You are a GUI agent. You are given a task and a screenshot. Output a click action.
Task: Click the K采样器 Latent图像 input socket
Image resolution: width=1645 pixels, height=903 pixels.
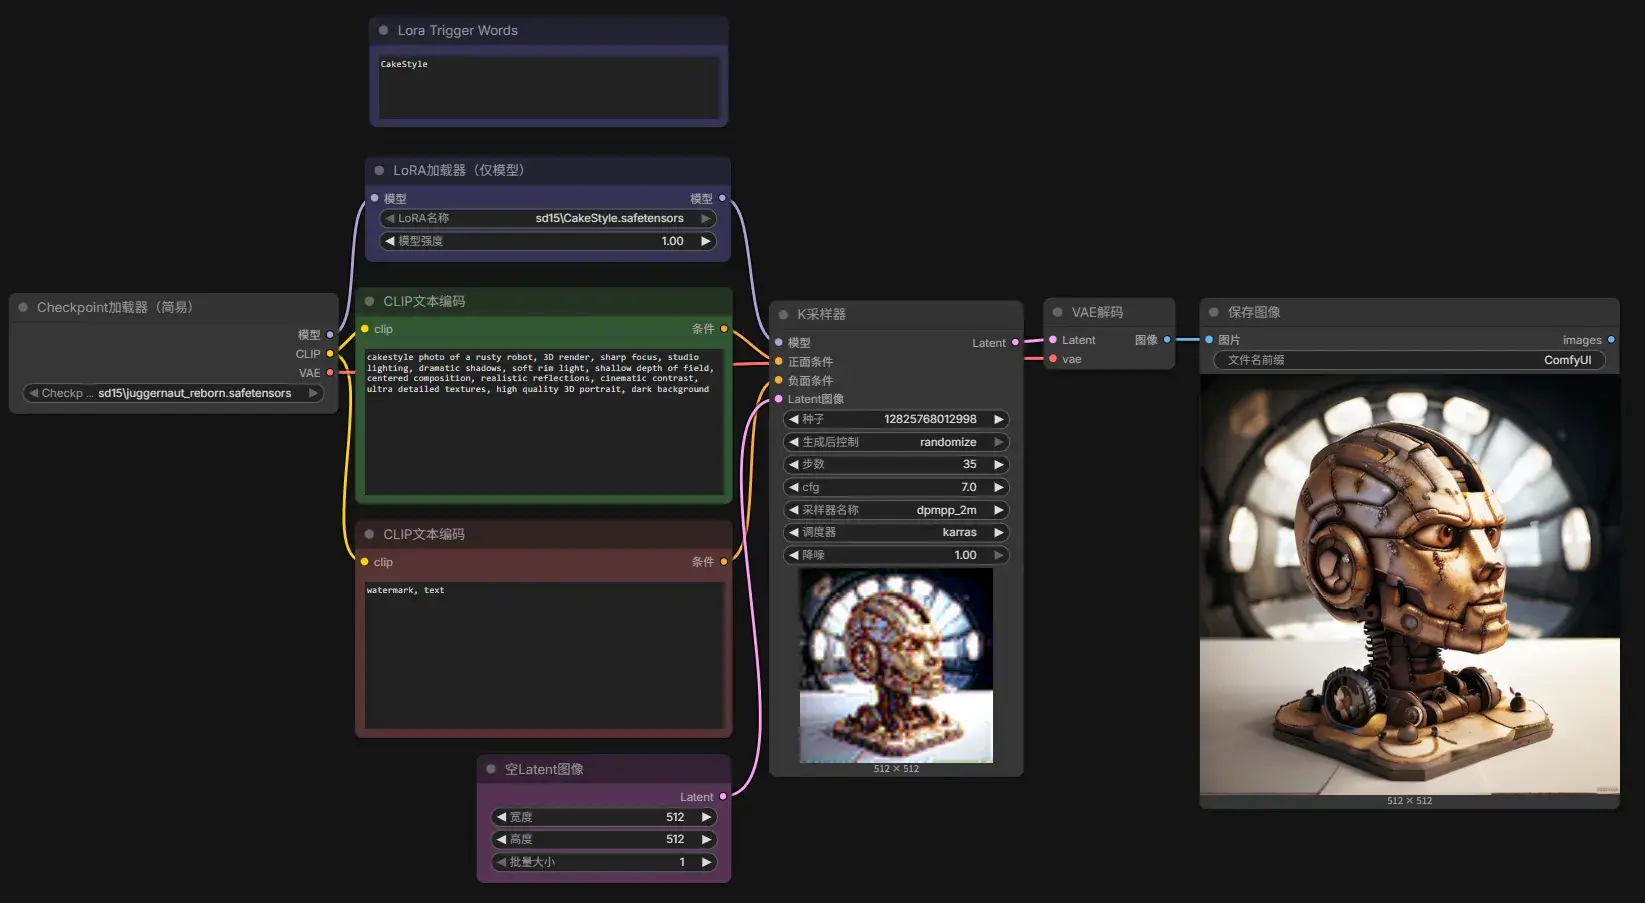779,399
